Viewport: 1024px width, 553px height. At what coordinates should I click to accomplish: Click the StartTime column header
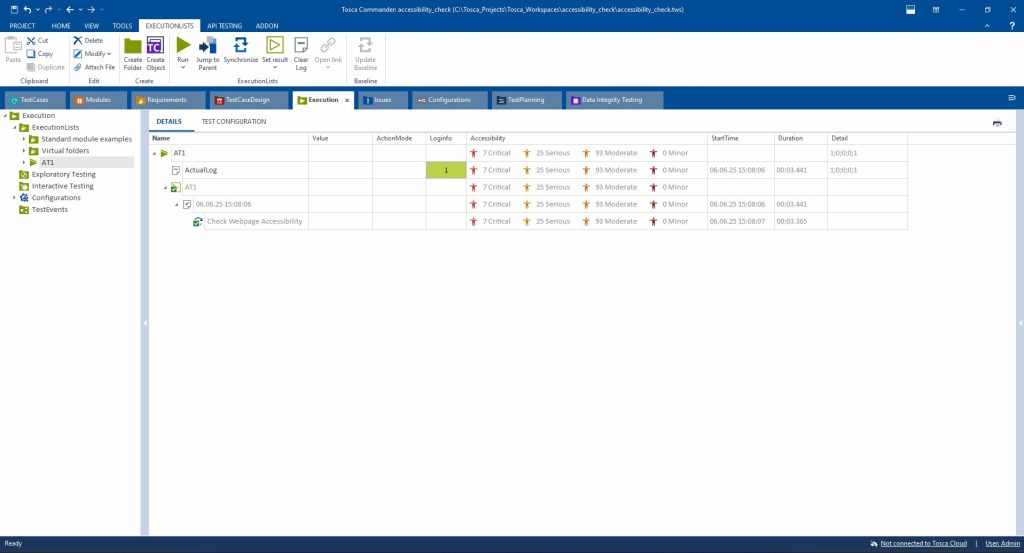point(741,138)
